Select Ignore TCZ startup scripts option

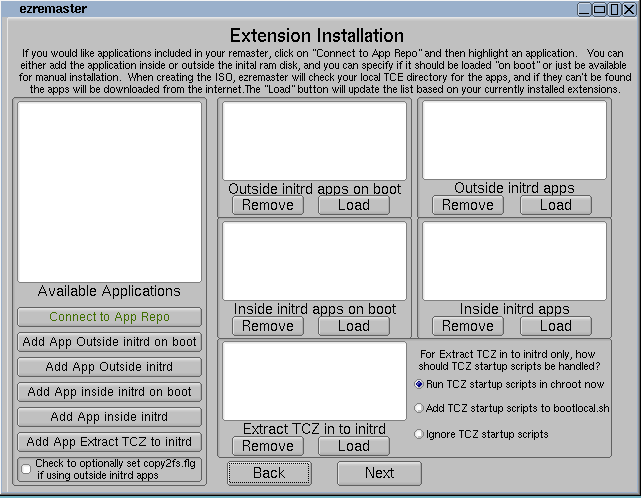(x=419, y=434)
